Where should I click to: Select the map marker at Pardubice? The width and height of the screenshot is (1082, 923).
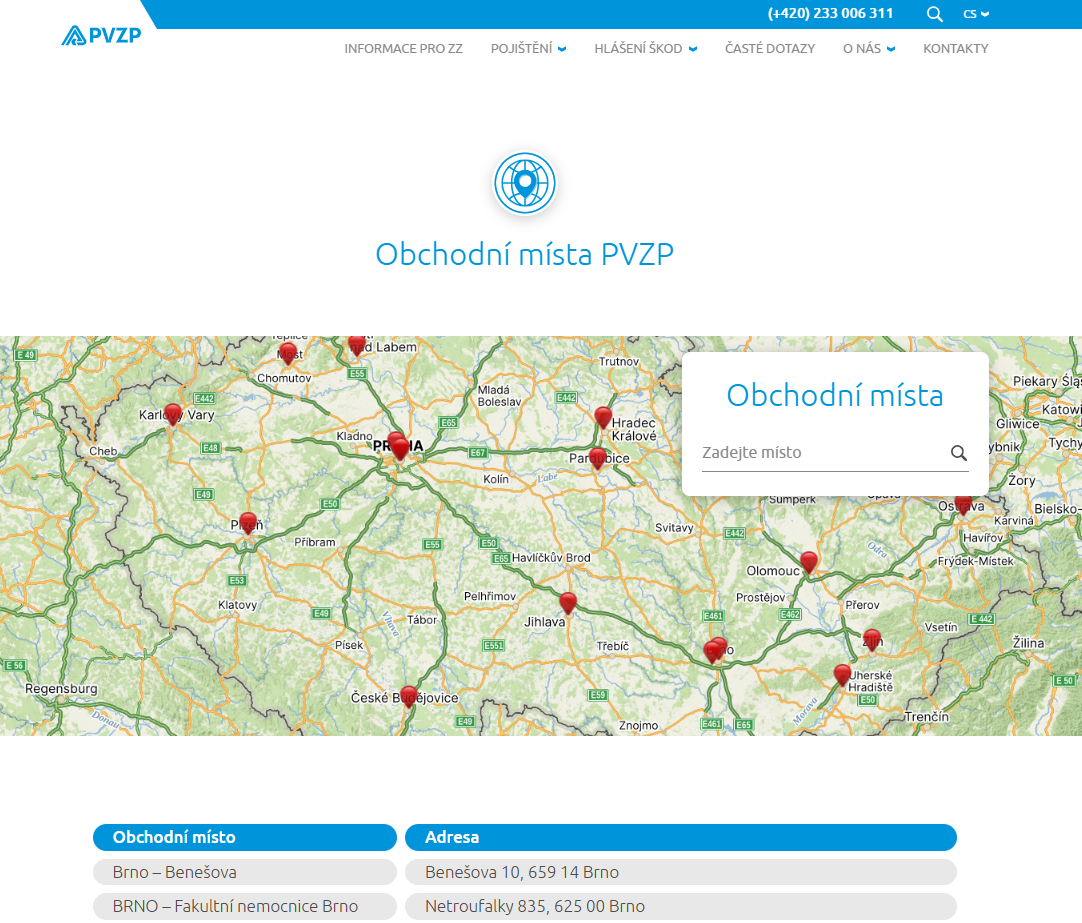(x=598, y=458)
